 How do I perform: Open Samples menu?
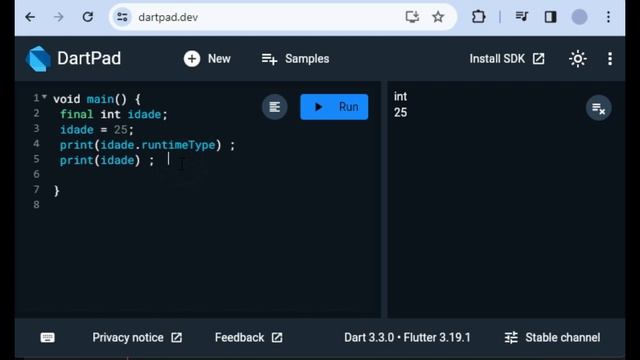295,59
